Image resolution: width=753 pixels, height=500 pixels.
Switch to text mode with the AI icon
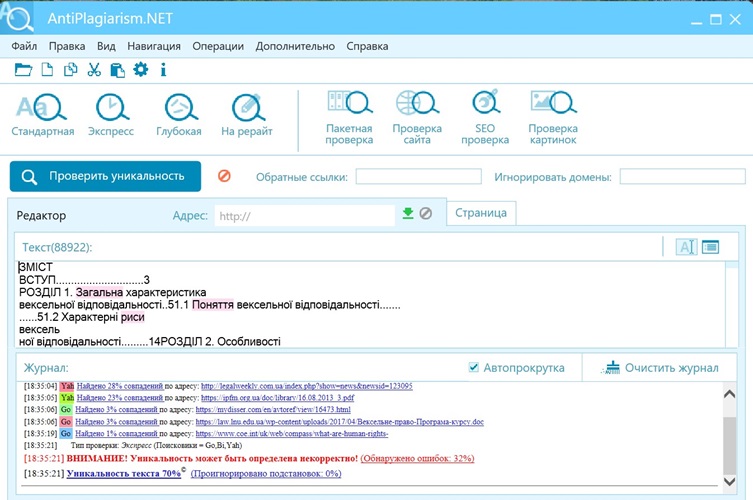click(686, 247)
